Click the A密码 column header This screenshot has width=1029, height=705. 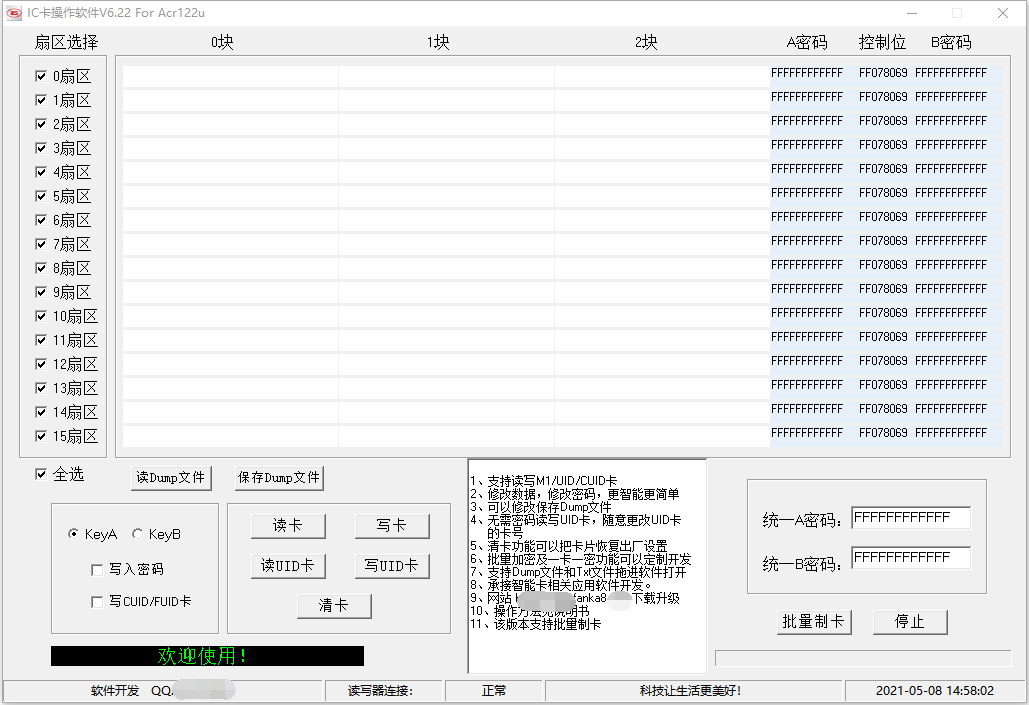[x=807, y=43]
